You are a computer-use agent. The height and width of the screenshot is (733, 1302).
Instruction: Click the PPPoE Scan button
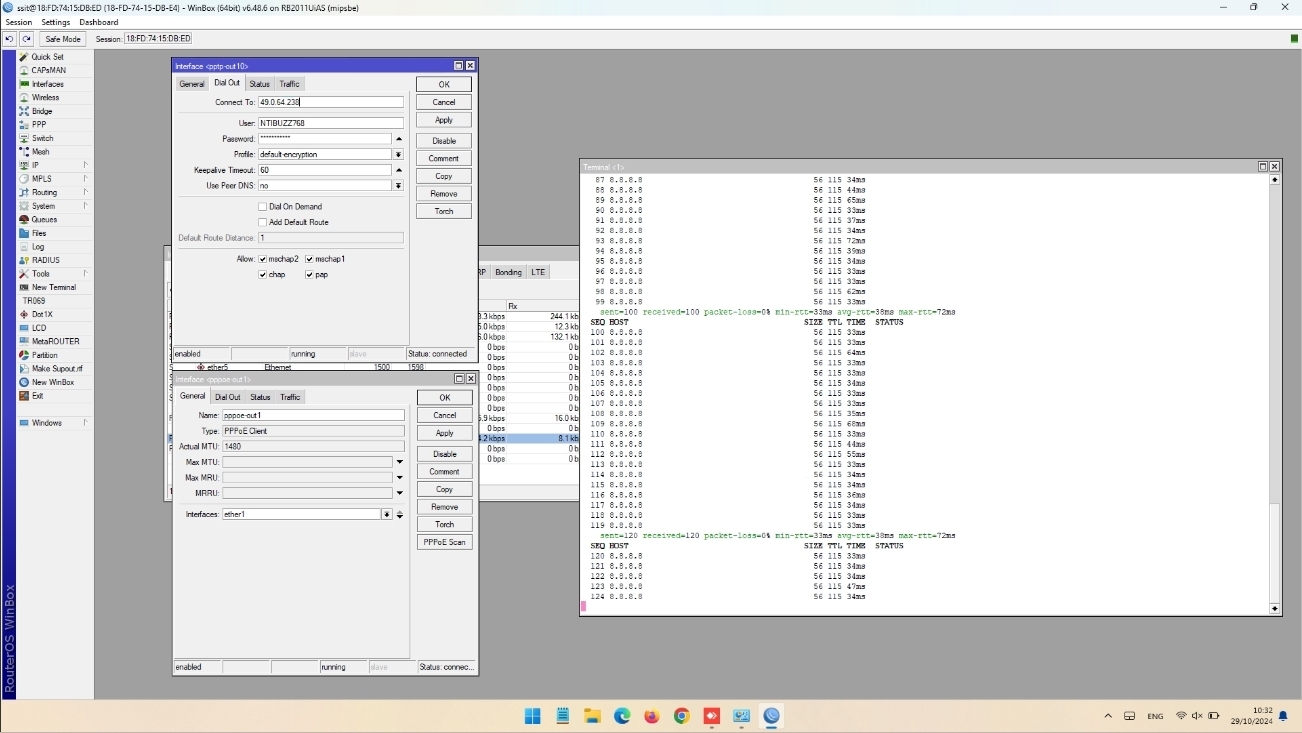pyautogui.click(x=443, y=542)
